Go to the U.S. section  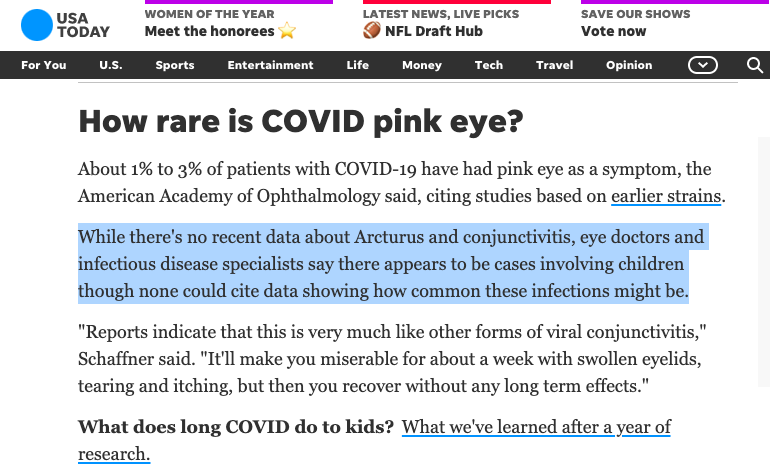point(111,65)
